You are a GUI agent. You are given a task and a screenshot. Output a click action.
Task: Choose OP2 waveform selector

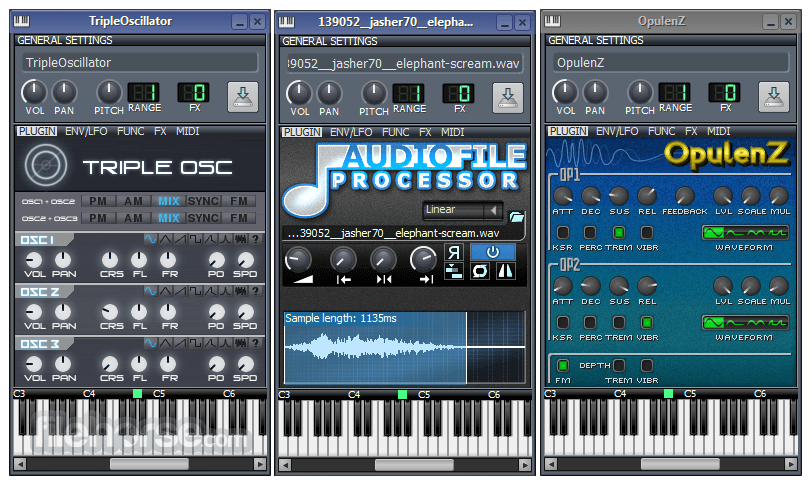click(745, 323)
